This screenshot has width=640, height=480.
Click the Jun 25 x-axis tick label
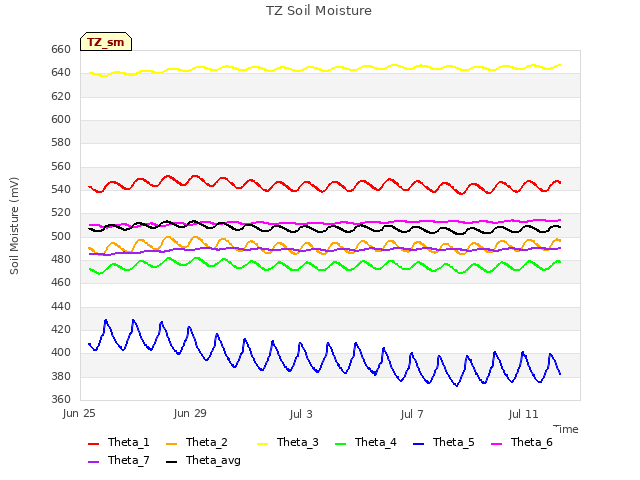click(79, 414)
